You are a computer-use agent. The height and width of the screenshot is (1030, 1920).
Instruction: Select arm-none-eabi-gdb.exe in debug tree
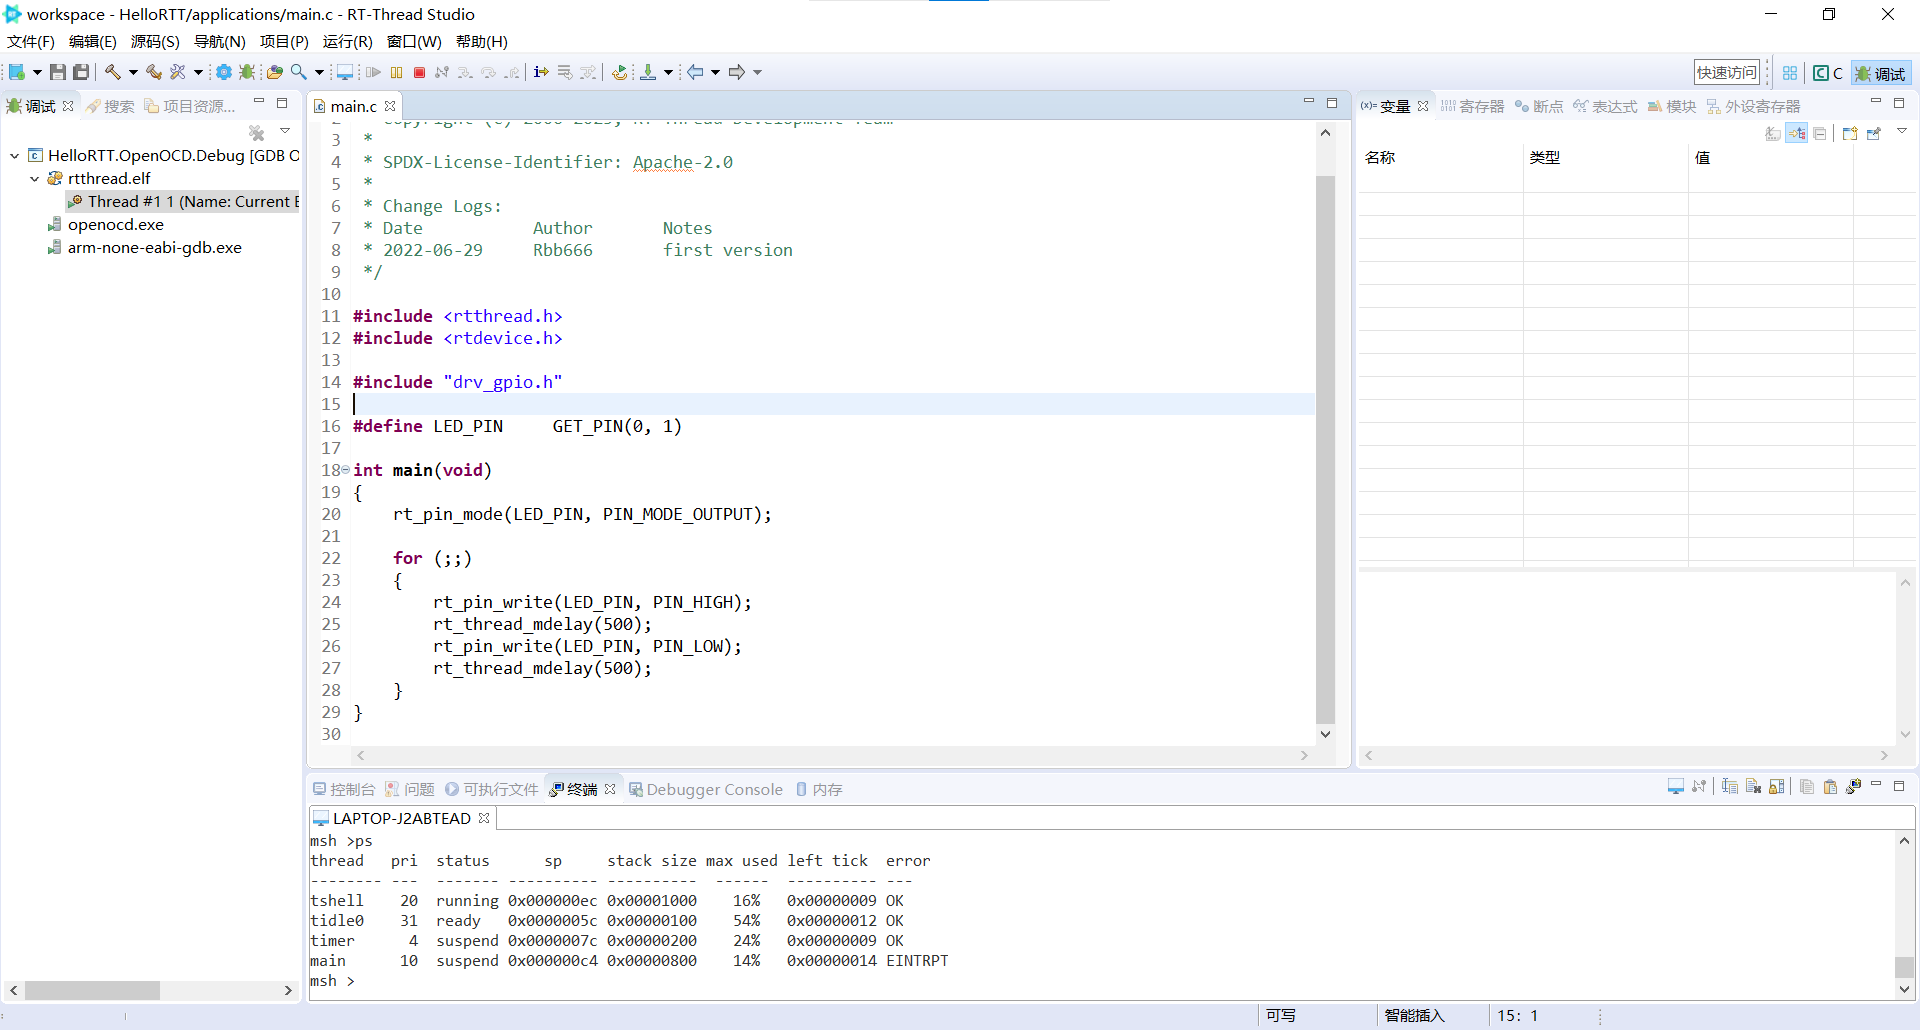(x=145, y=247)
